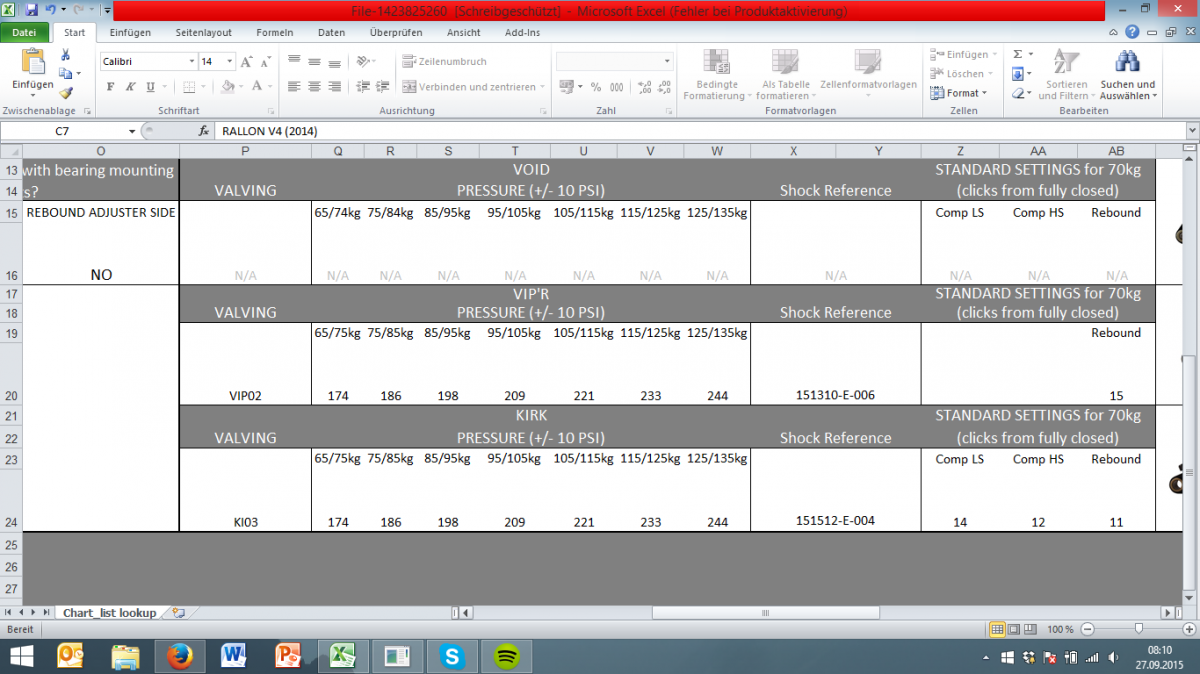Viewport: 1200px width, 674px height.
Task: Apply the 000 thousands separator style
Action: coord(617,87)
